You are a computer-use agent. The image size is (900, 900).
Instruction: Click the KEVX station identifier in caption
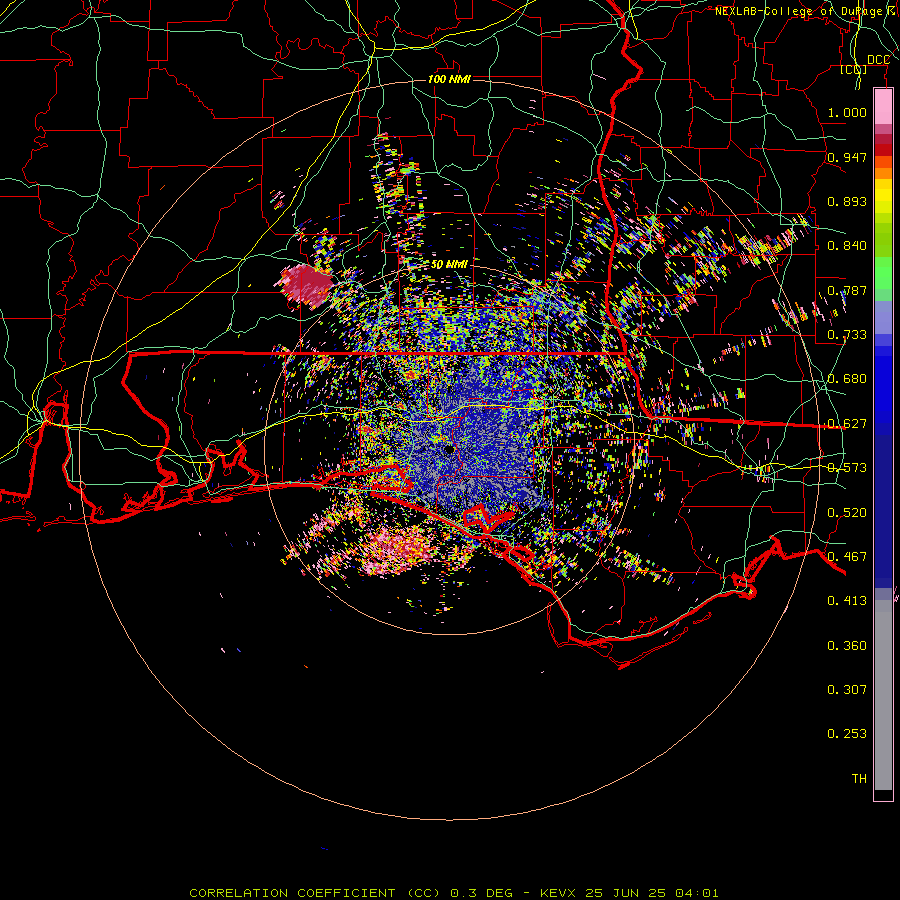[x=560, y=893]
